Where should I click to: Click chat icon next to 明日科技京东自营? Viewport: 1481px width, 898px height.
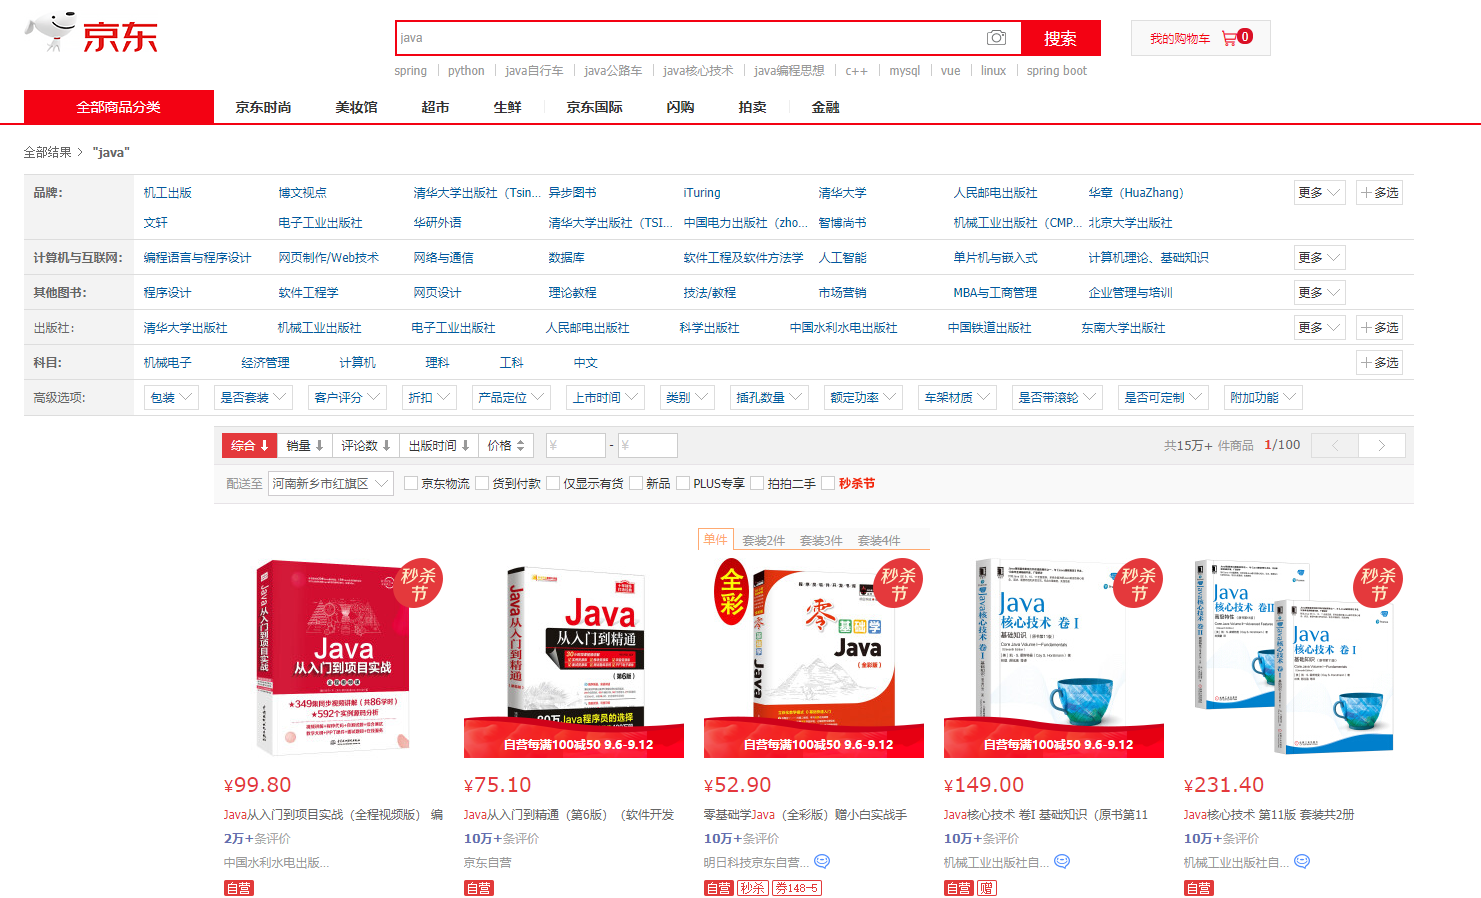click(822, 861)
